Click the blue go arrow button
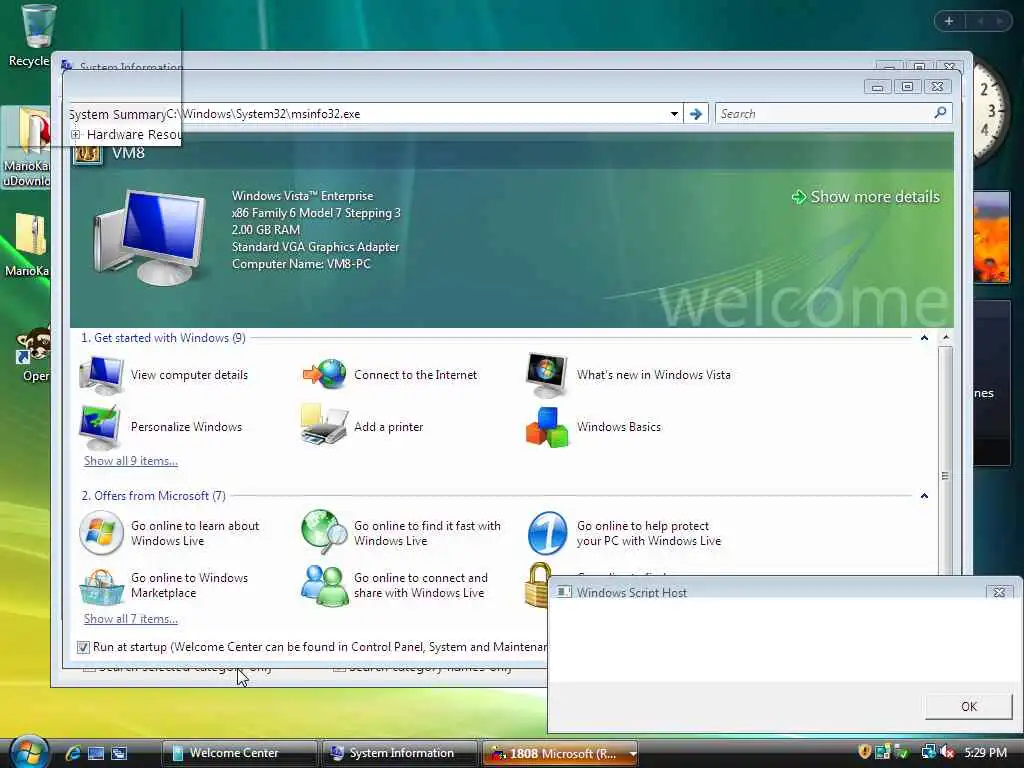1024x768 pixels. [696, 114]
